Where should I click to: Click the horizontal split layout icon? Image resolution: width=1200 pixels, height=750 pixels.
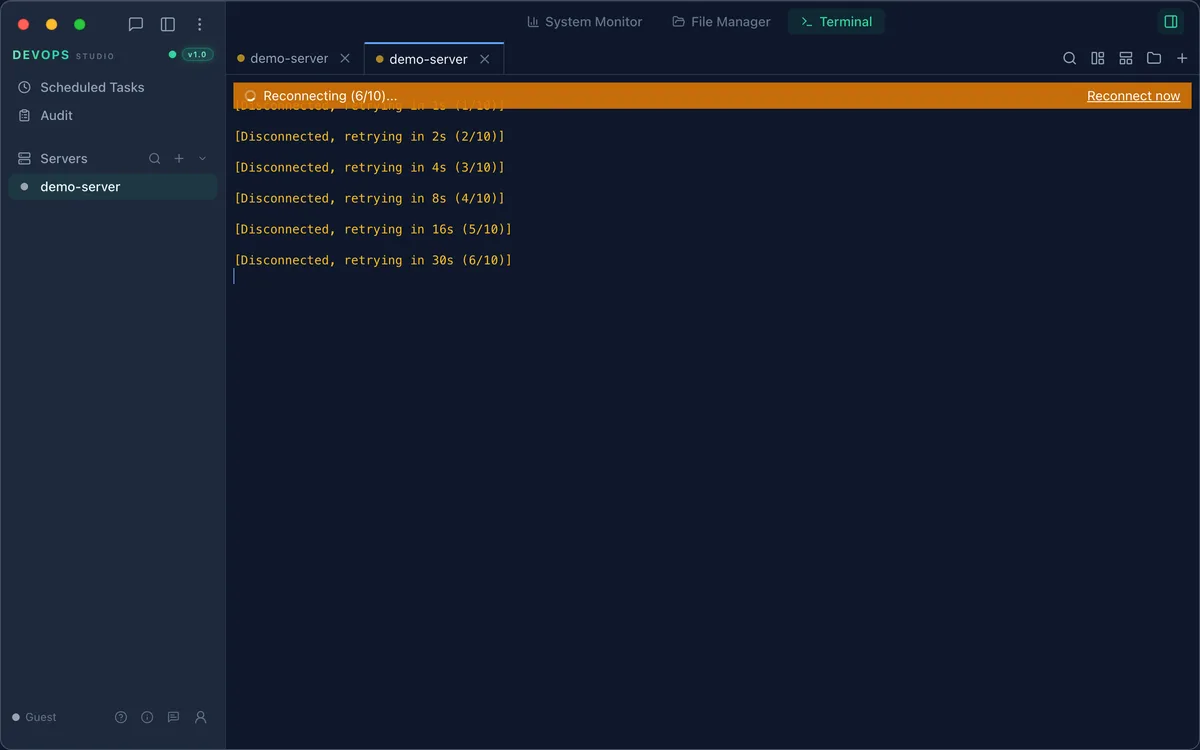pos(1126,59)
